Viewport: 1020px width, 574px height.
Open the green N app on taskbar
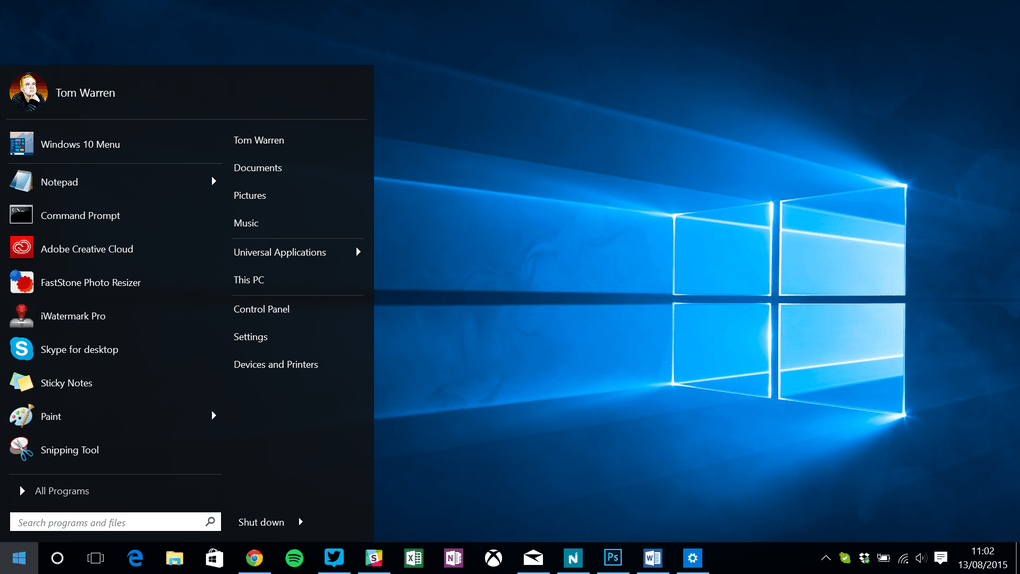573,558
